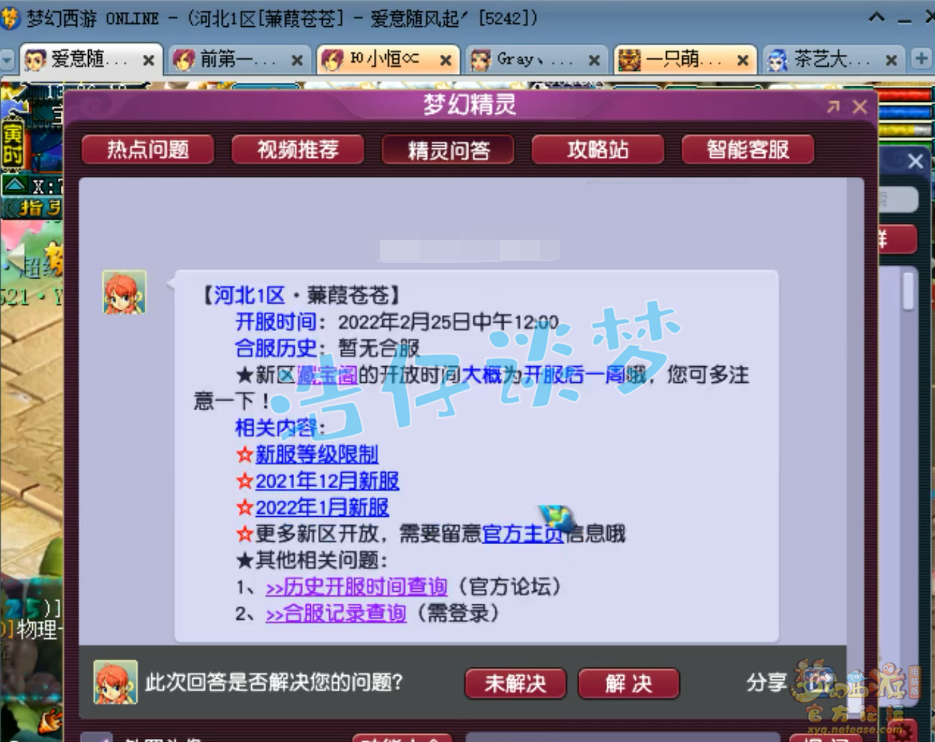The image size is (935, 742).
Task: Click the add new tab plus icon
Action: pyautogui.click(x=921, y=59)
